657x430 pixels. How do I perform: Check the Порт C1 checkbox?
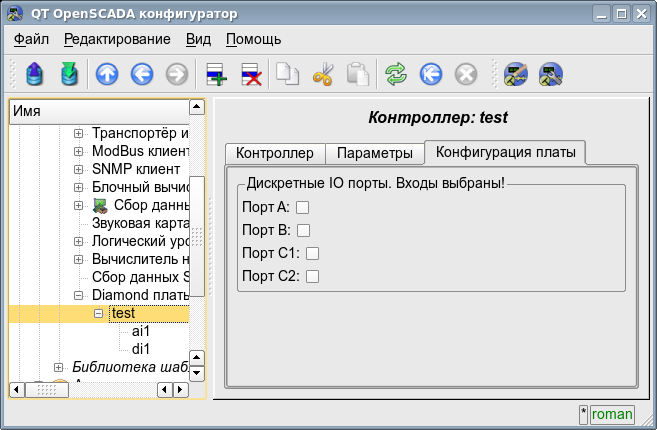click(x=312, y=253)
